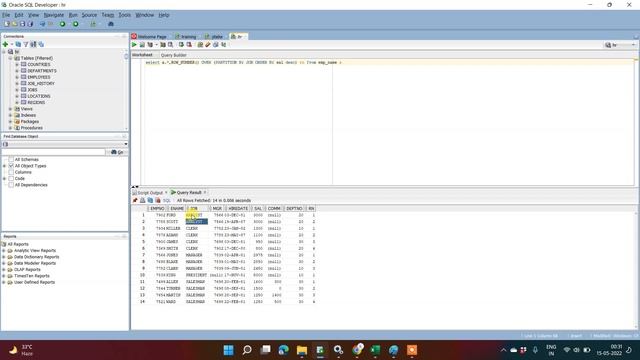Click the Windows Start icon in taskbar
This screenshot has height=360, width=640.
click(229, 350)
